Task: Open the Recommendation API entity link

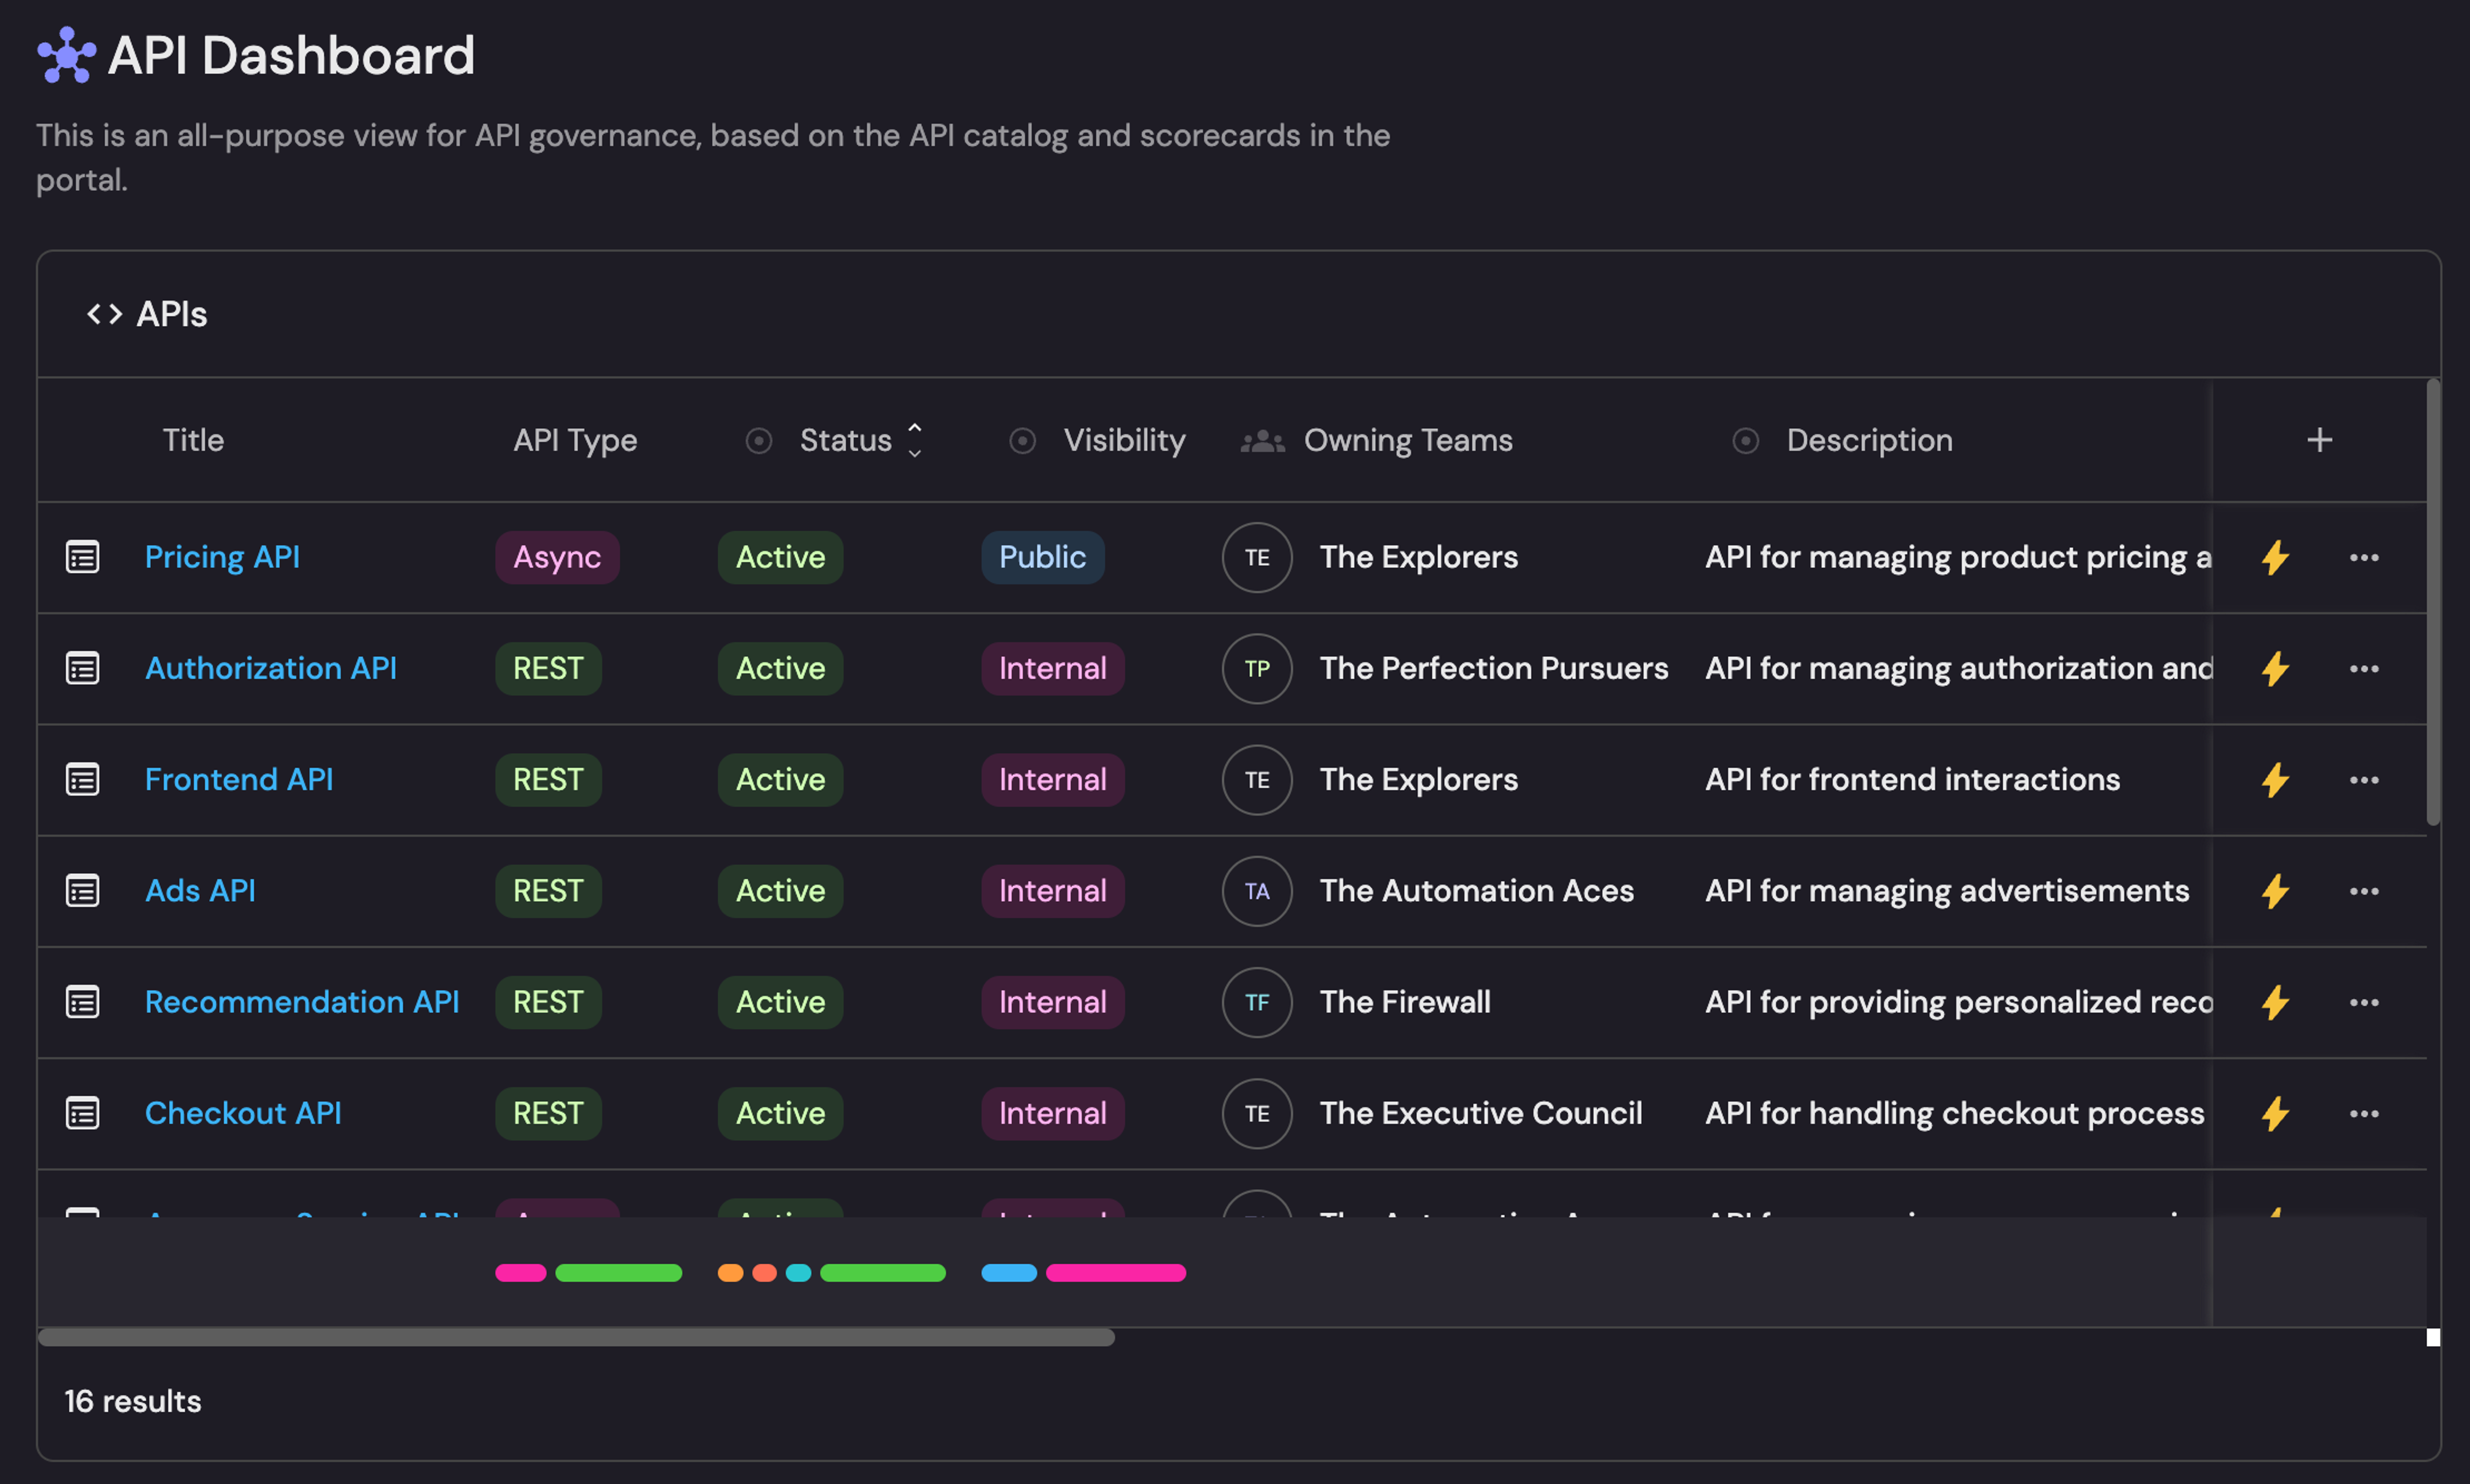Action: [301, 1002]
